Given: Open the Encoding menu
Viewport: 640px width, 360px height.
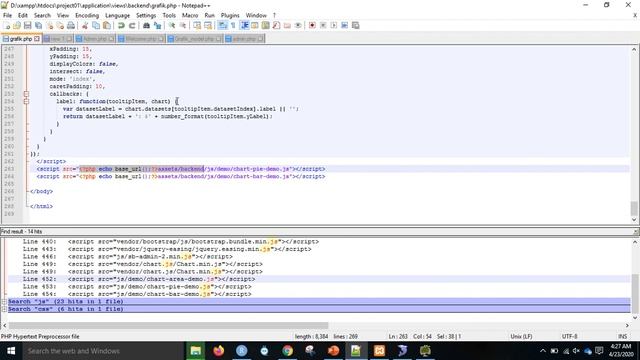Looking at the screenshot, I should point(87,15).
